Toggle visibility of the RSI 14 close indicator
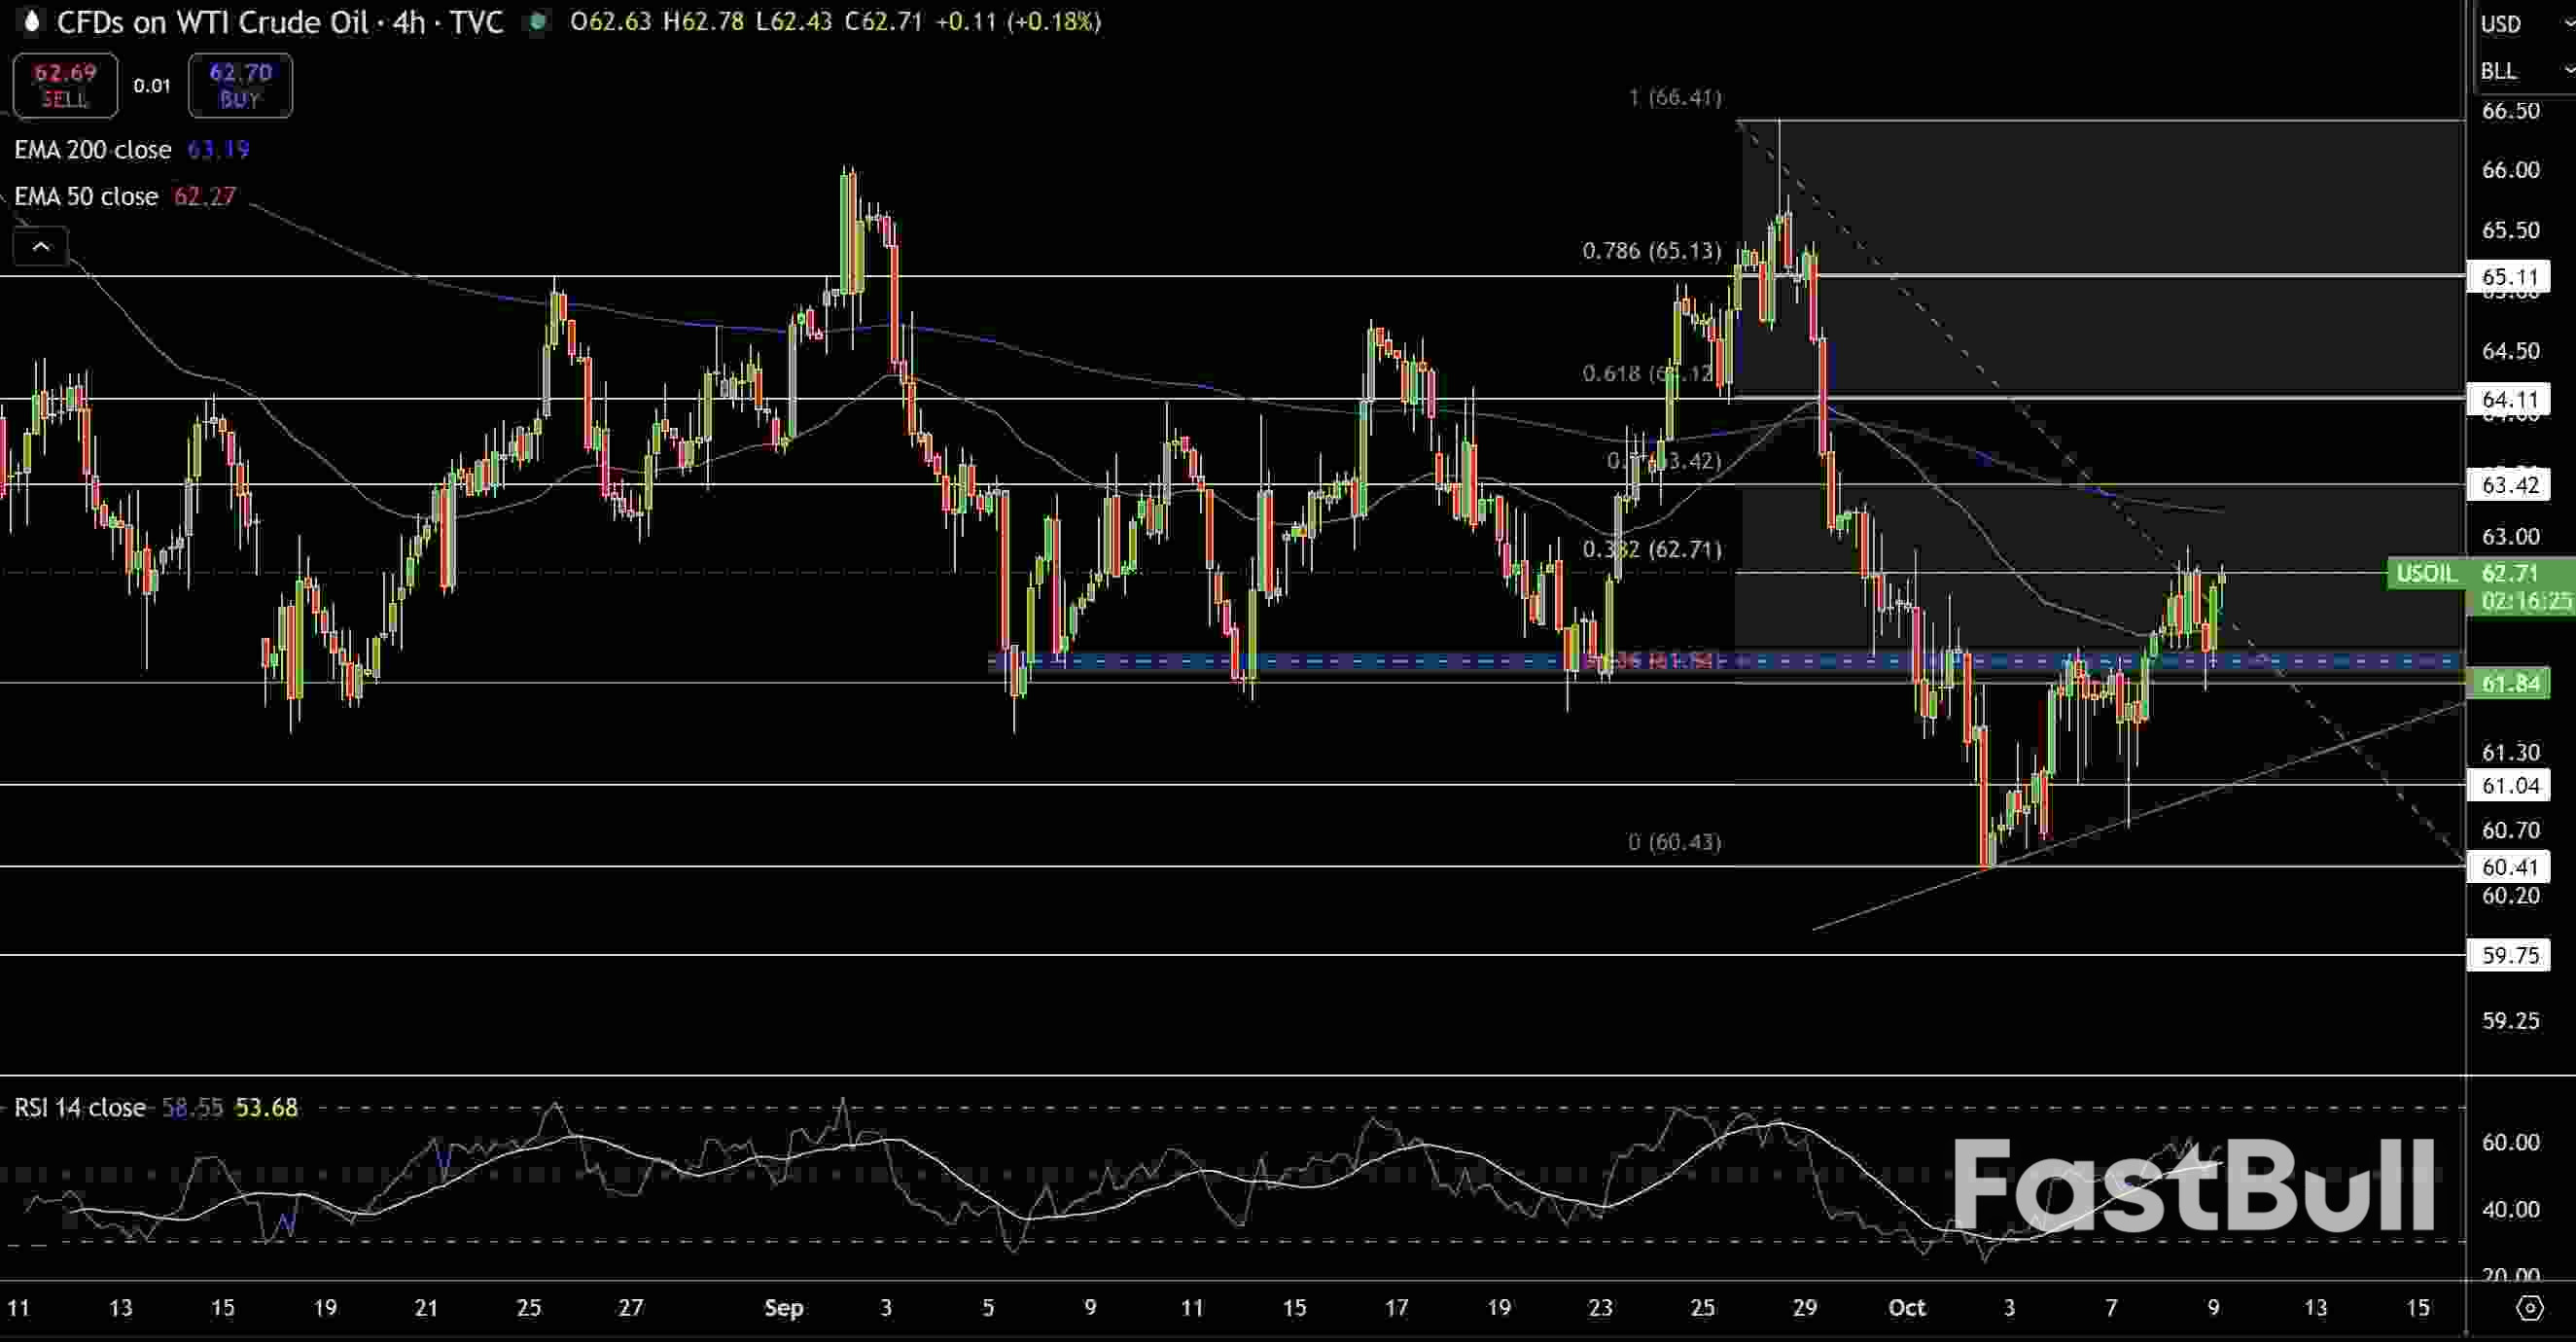The width and height of the screenshot is (2576, 1342). pyautogui.click(x=78, y=1107)
